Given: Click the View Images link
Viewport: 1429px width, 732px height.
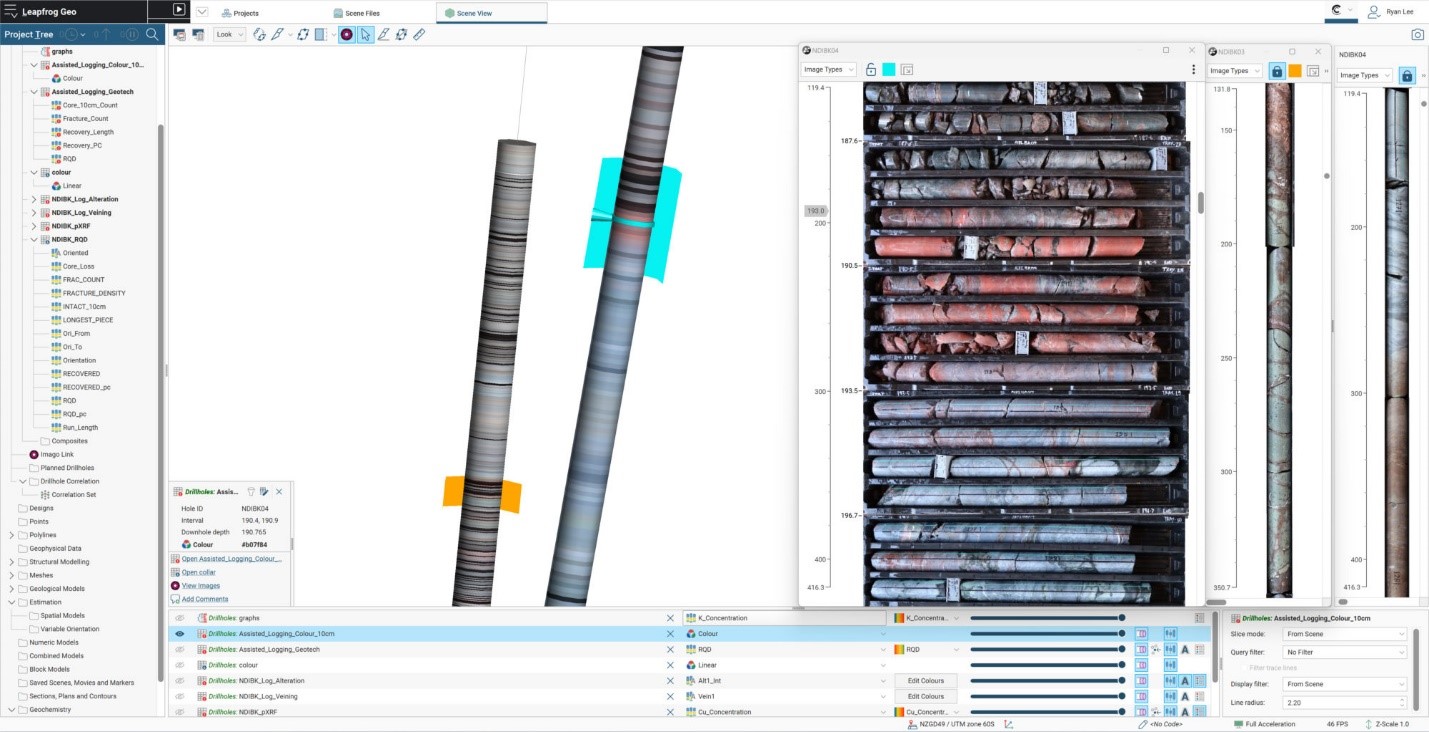Looking at the screenshot, I should click(x=201, y=586).
